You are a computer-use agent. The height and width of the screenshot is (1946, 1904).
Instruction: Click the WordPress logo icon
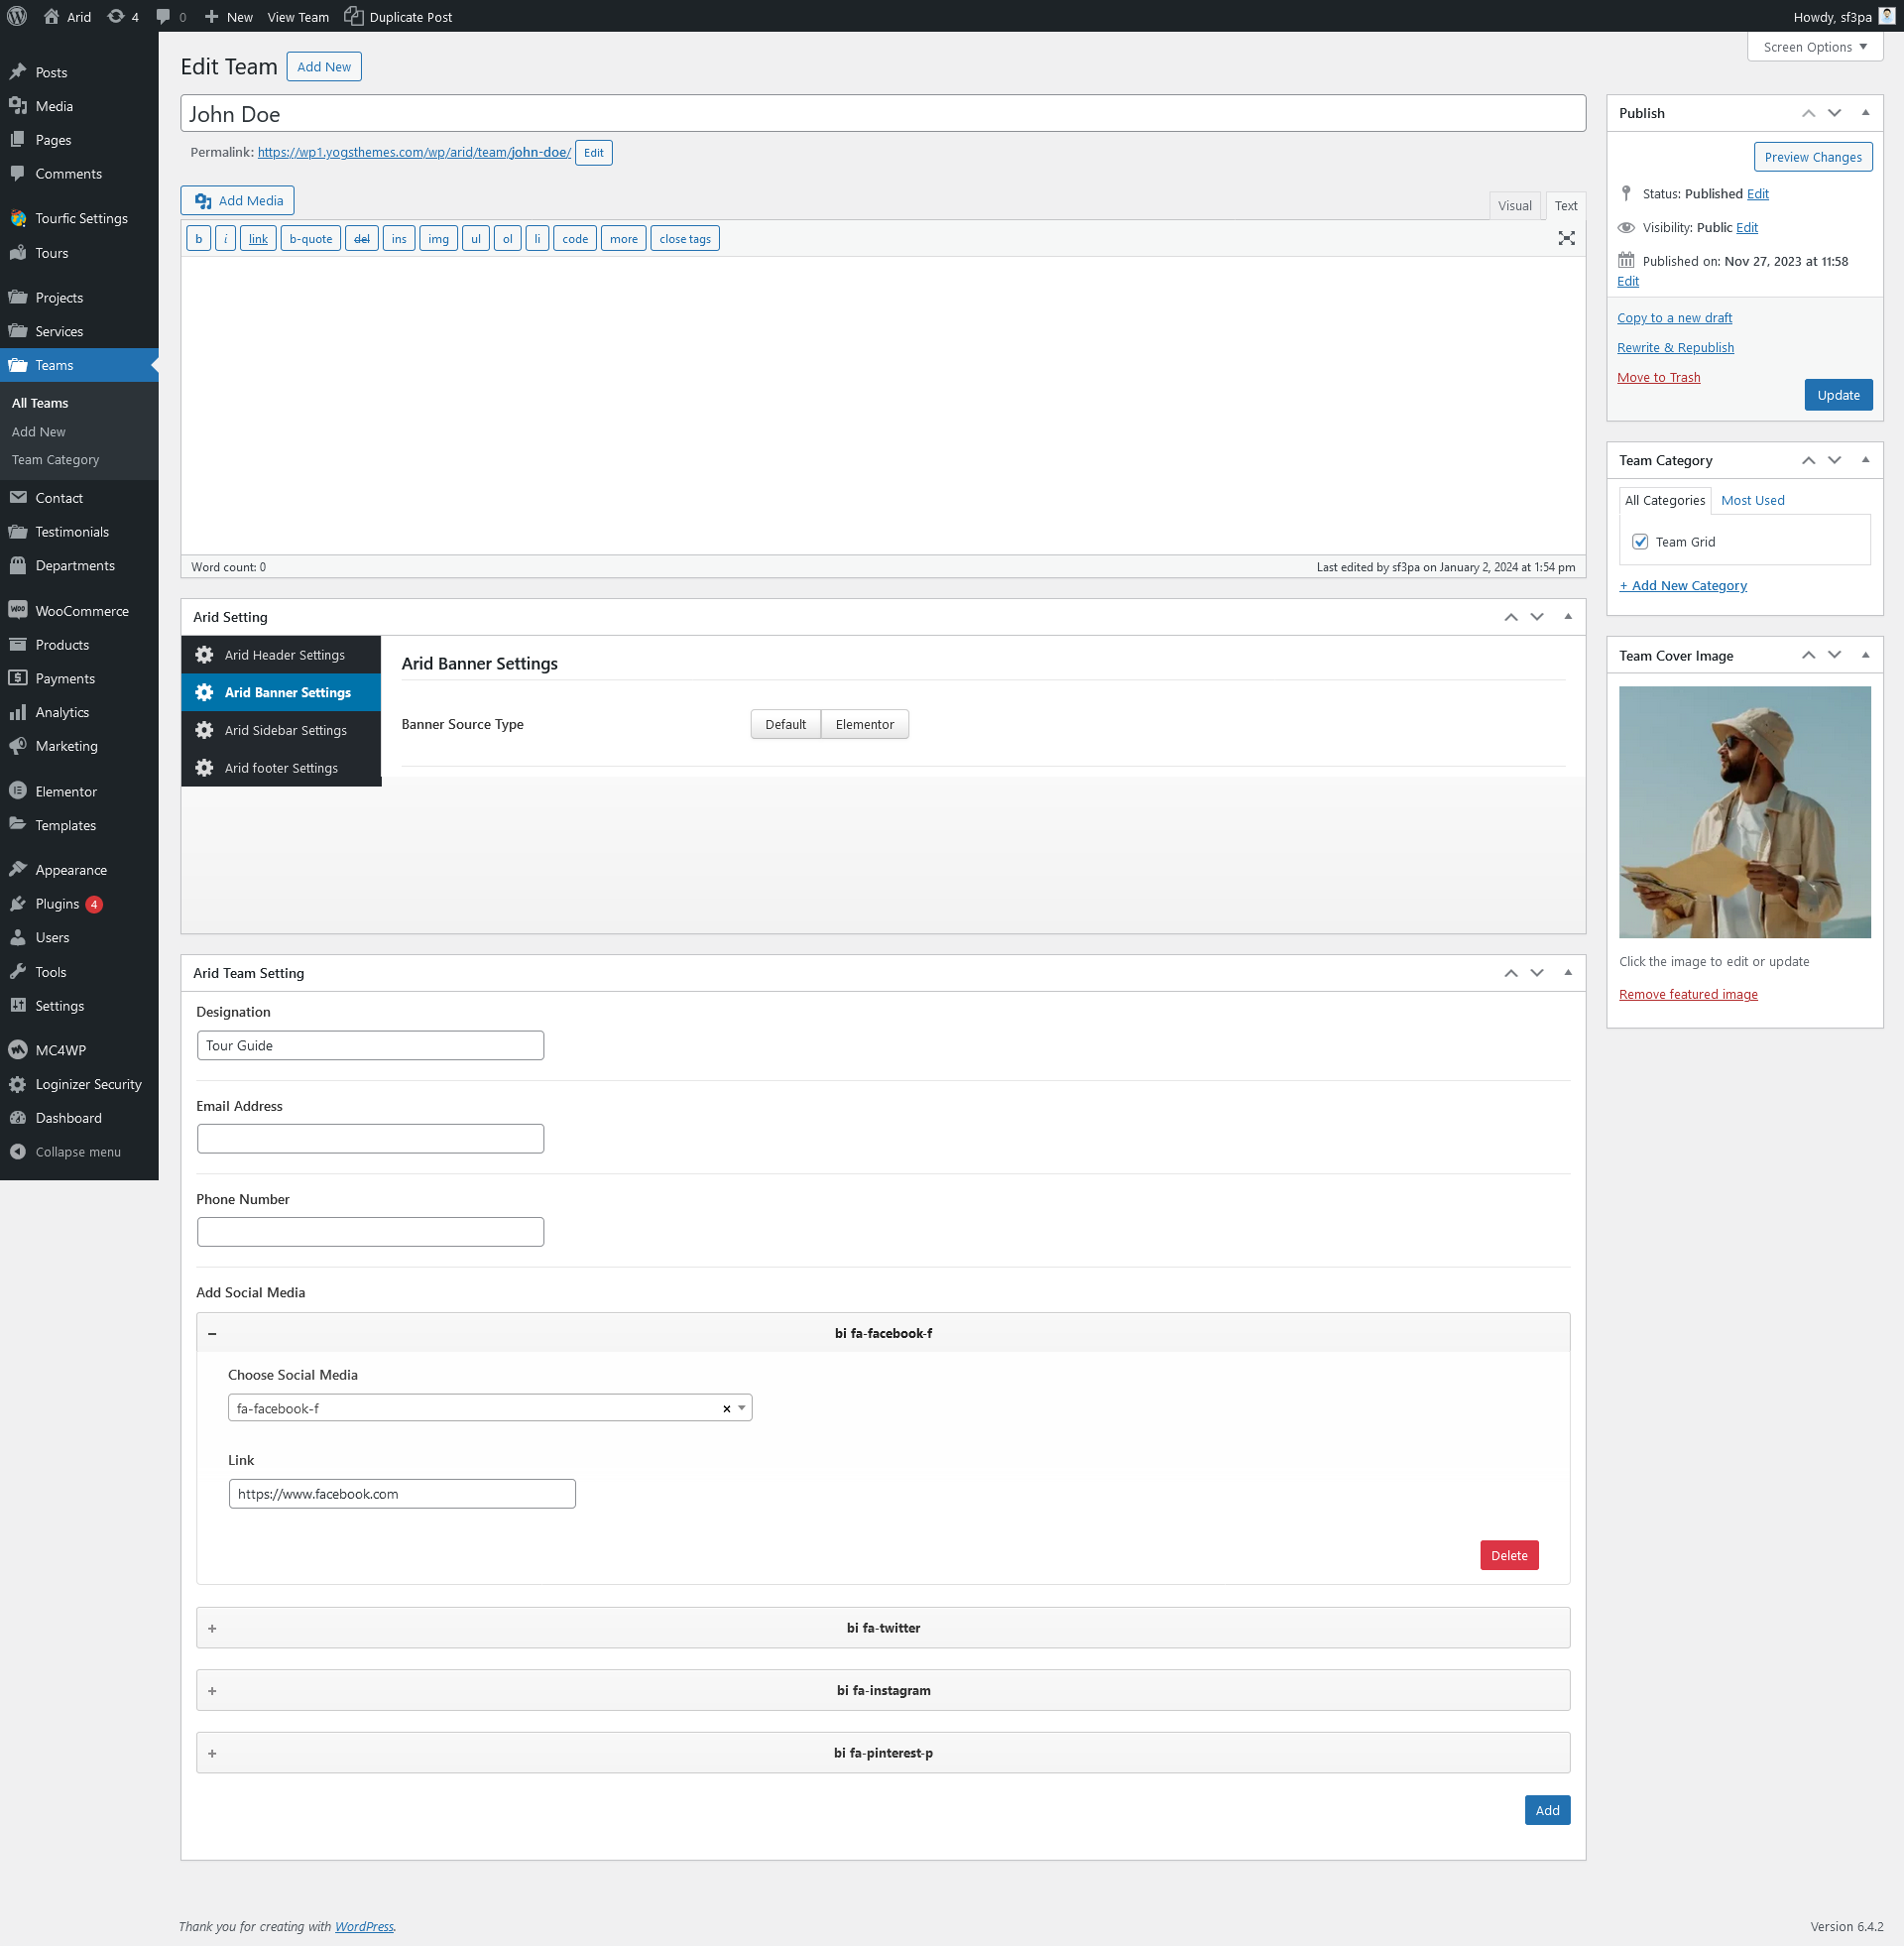coord(17,16)
